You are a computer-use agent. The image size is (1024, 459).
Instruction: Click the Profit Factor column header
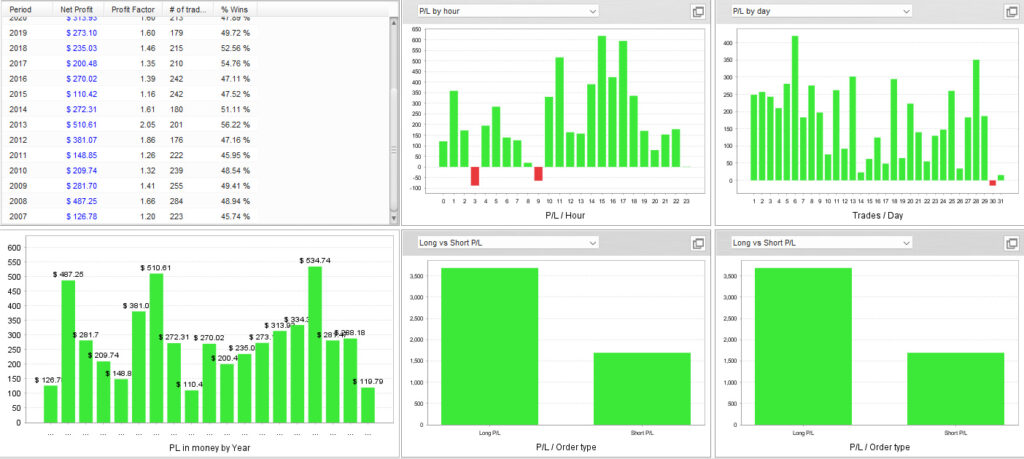coord(132,8)
